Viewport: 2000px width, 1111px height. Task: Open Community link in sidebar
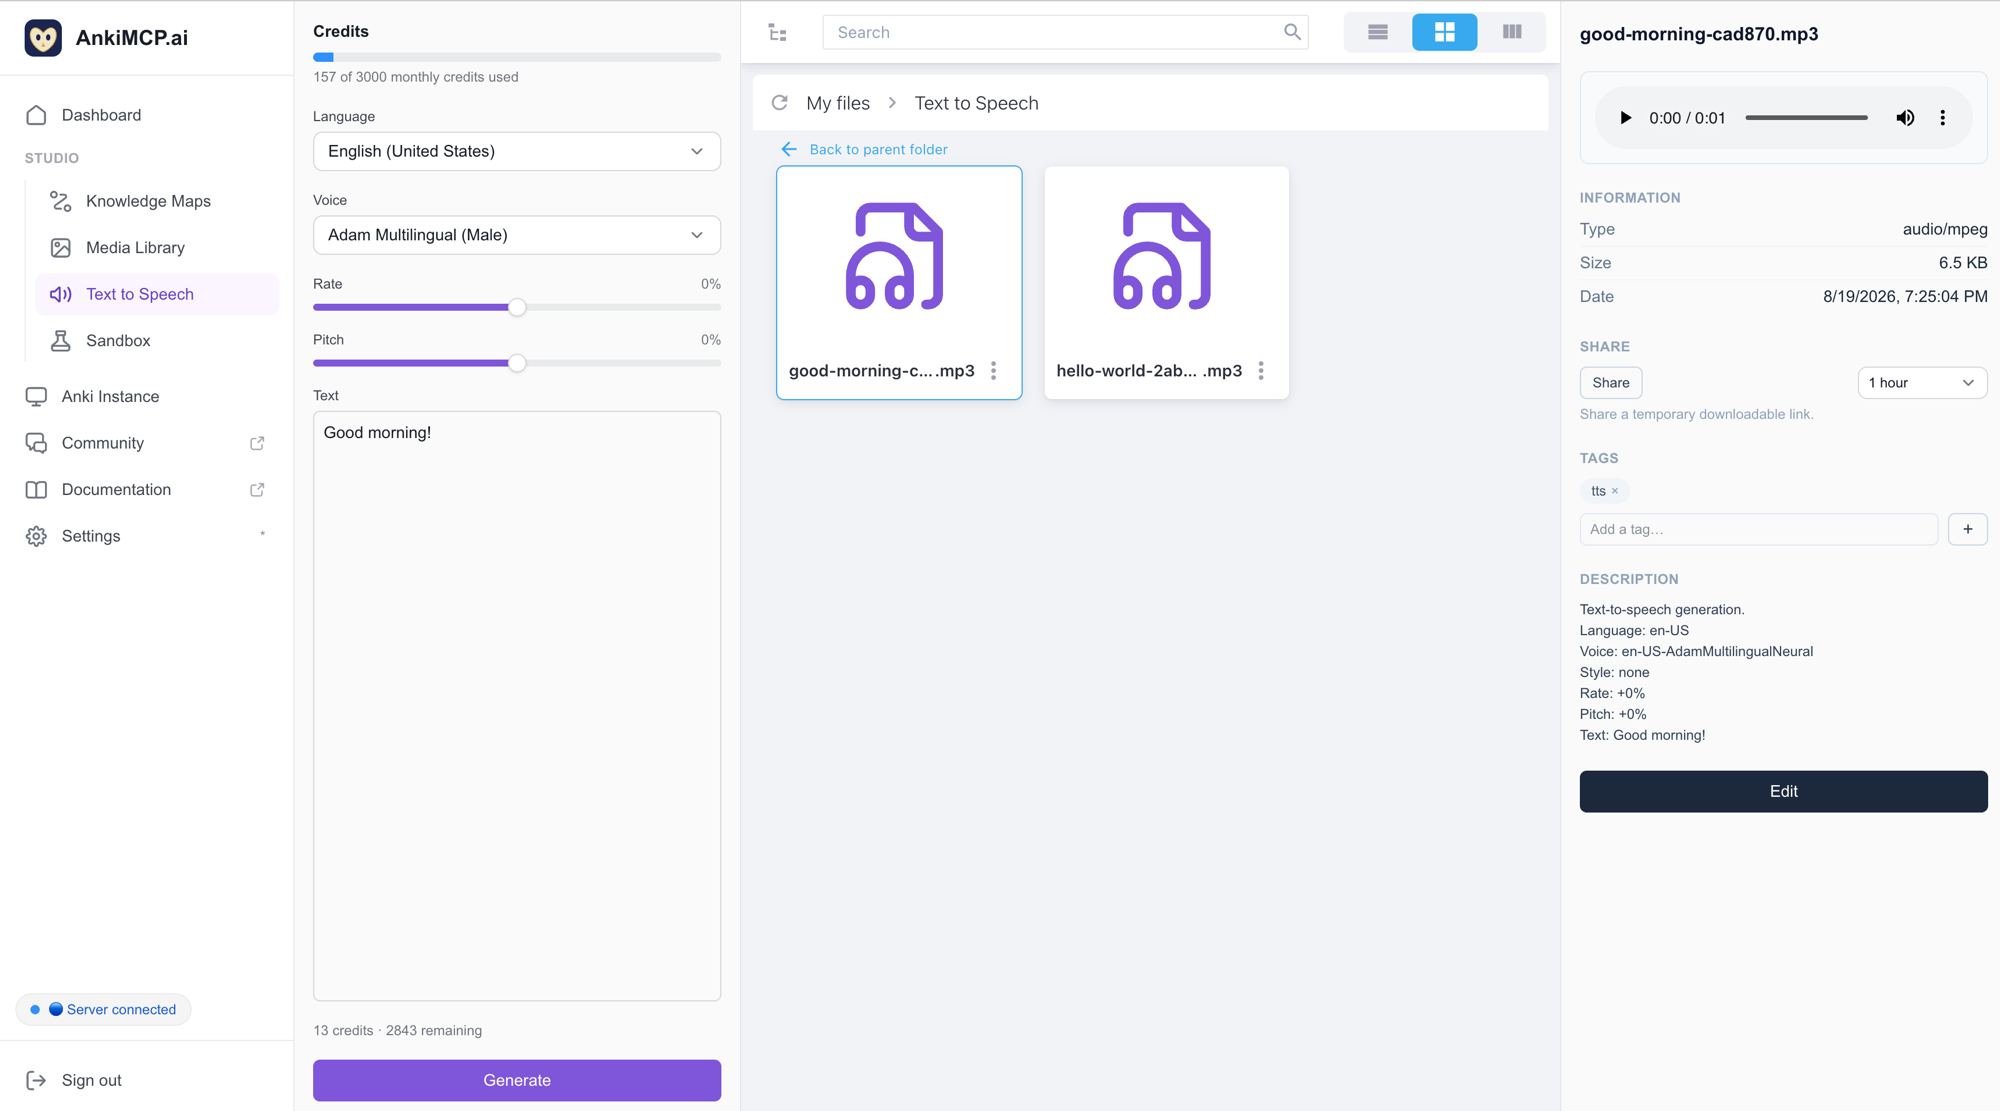(103, 443)
